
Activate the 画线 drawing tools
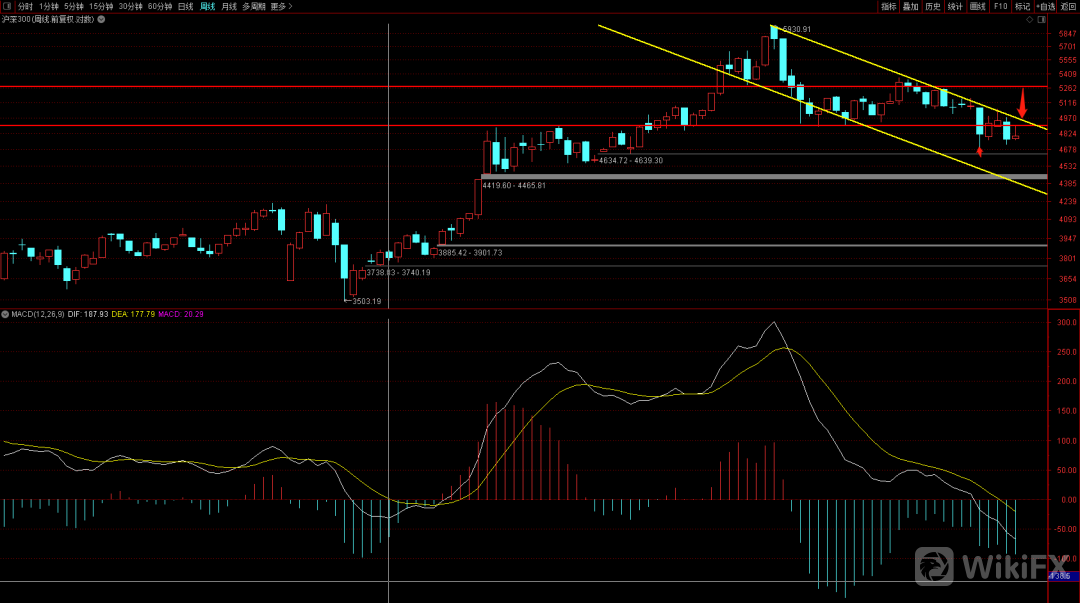coord(977,6)
